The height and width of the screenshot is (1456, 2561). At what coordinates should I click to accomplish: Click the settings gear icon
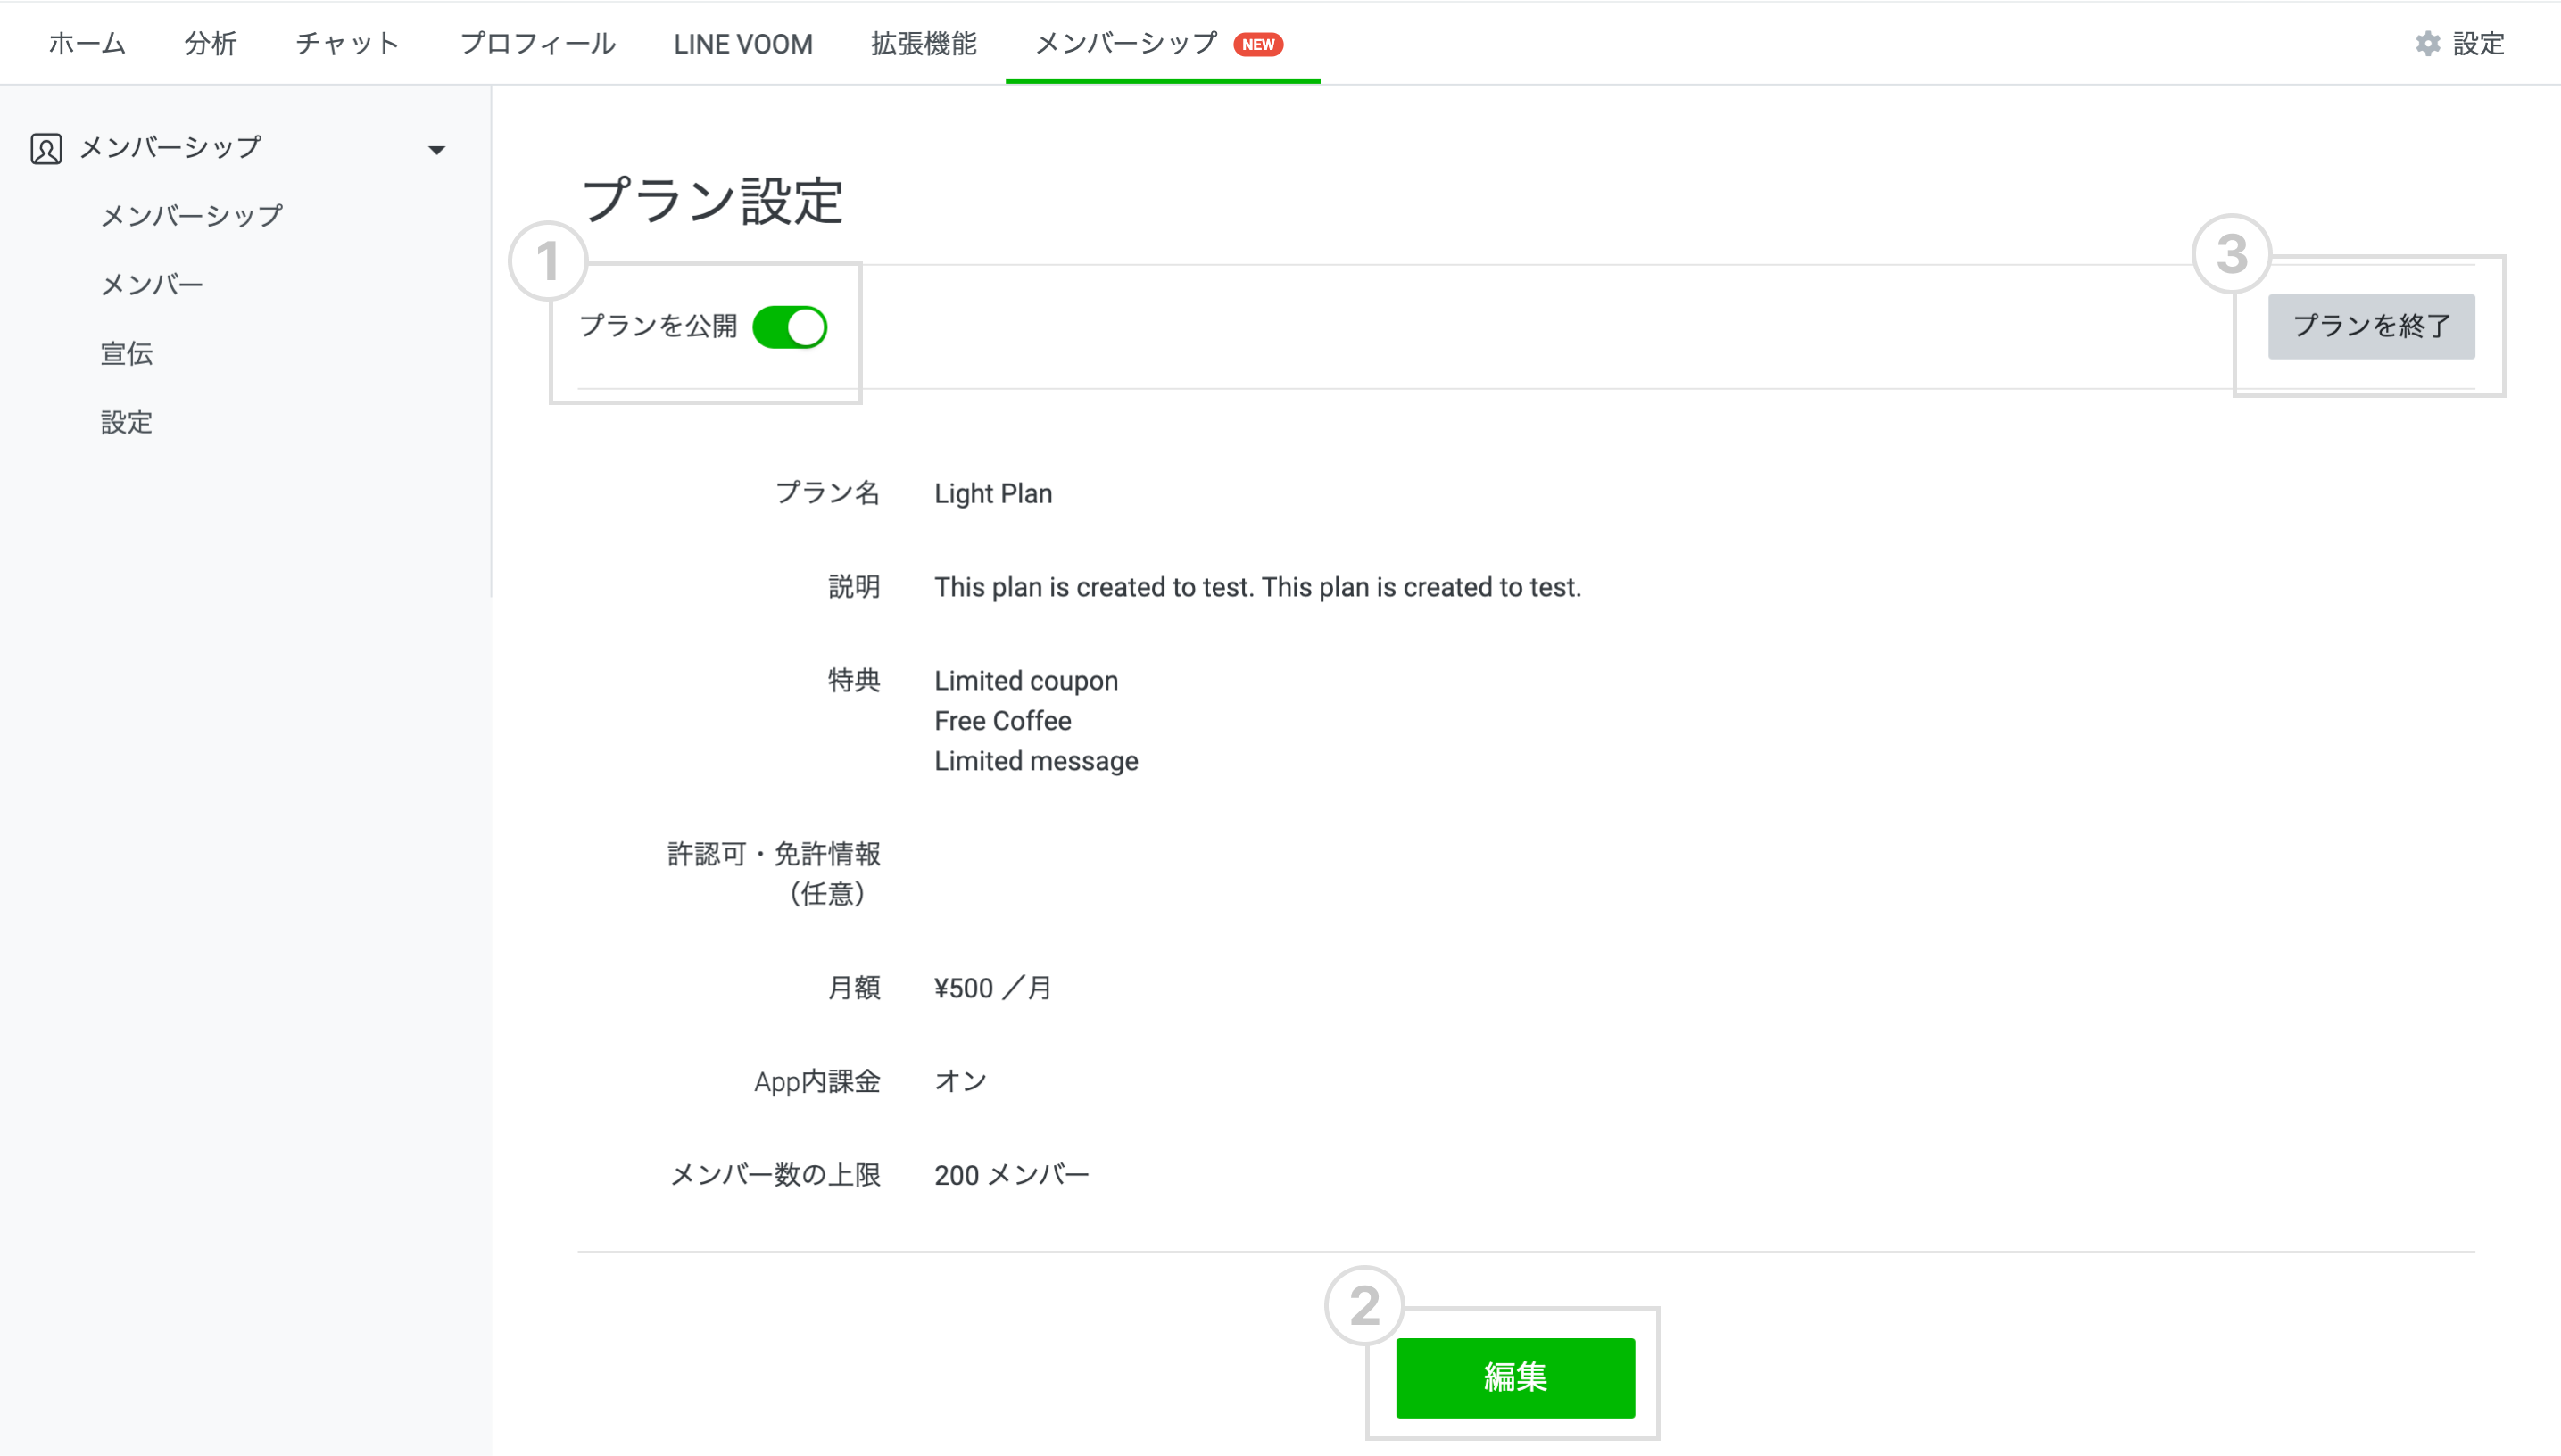2427,44
